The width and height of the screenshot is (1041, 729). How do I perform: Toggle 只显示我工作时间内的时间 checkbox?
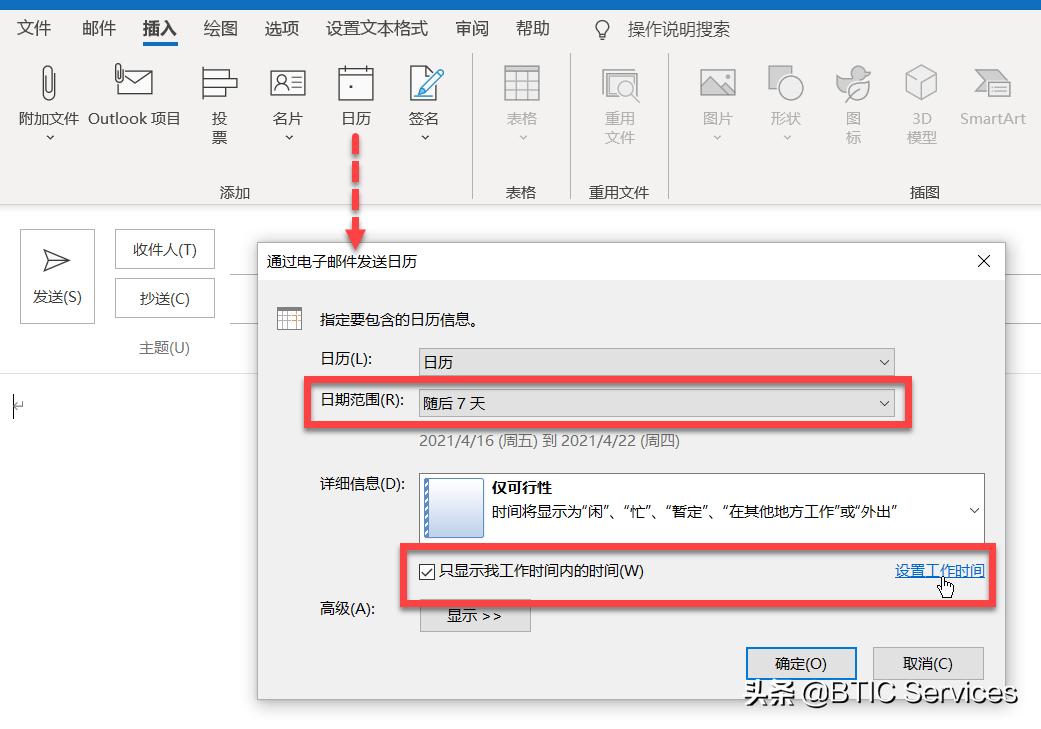click(x=428, y=571)
